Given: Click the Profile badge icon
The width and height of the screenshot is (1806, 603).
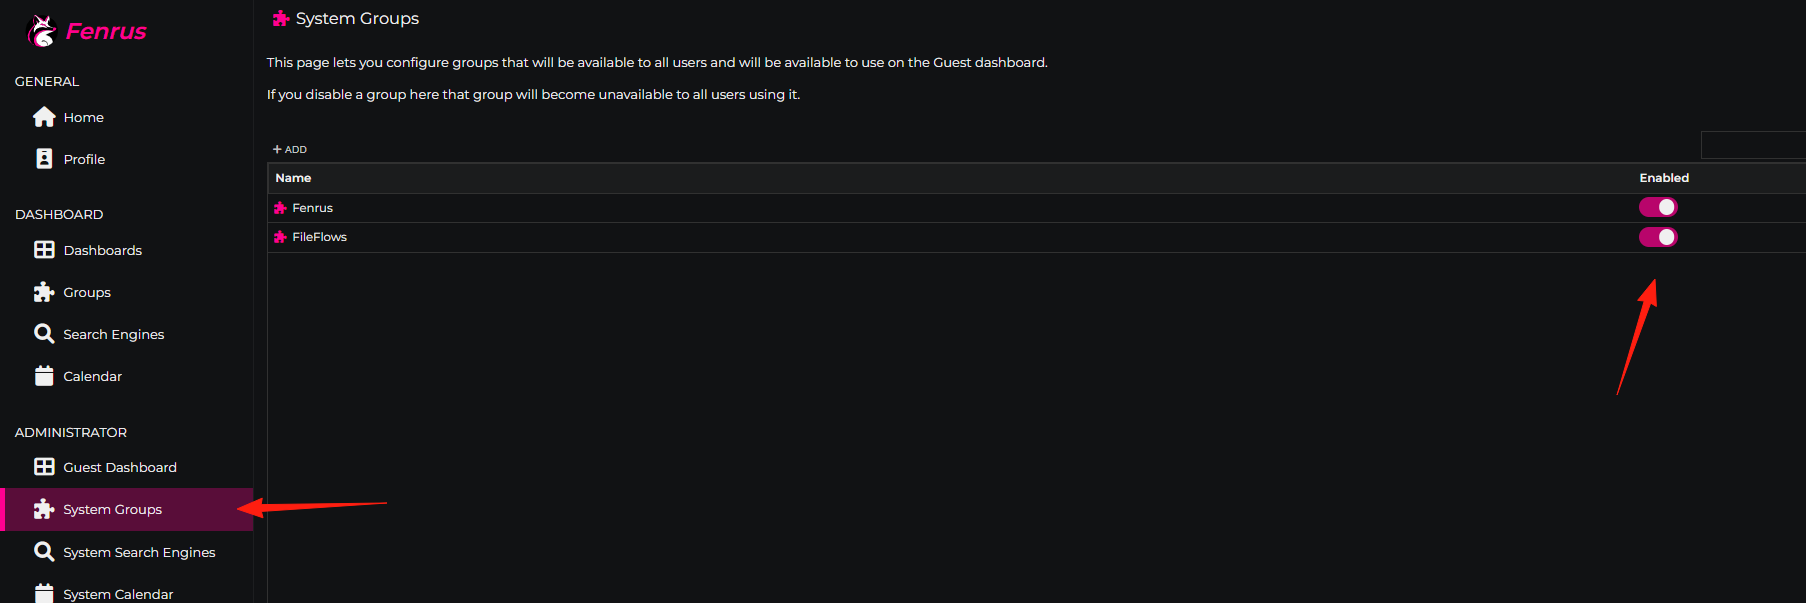Looking at the screenshot, I should (44, 159).
